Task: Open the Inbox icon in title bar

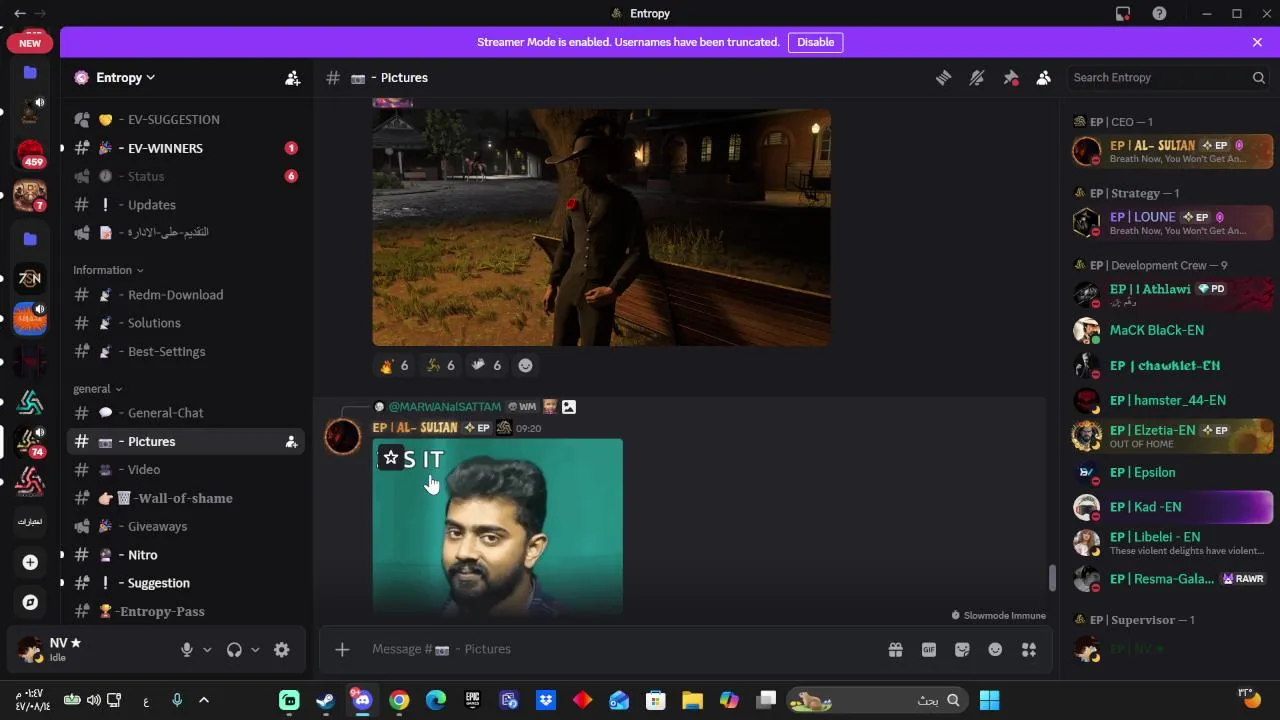Action: click(x=1123, y=13)
